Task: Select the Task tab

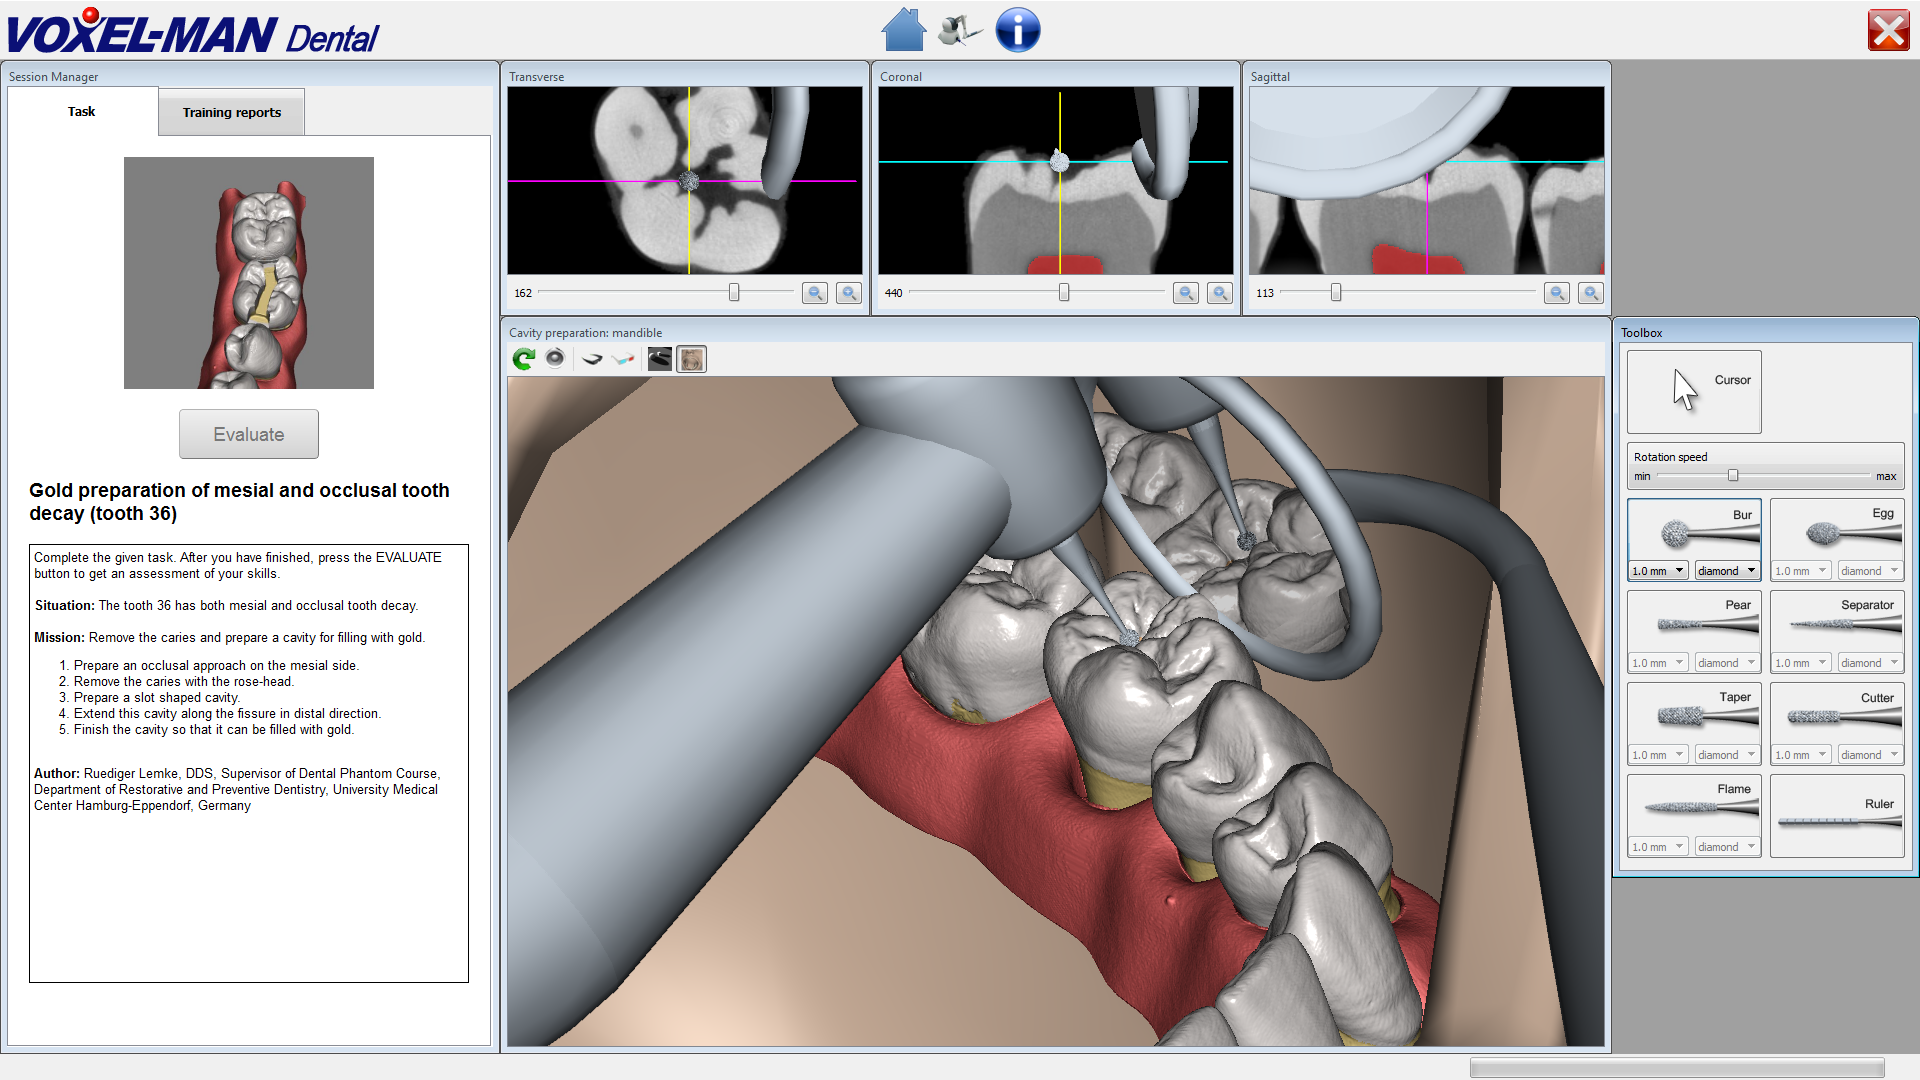Action: tap(82, 111)
